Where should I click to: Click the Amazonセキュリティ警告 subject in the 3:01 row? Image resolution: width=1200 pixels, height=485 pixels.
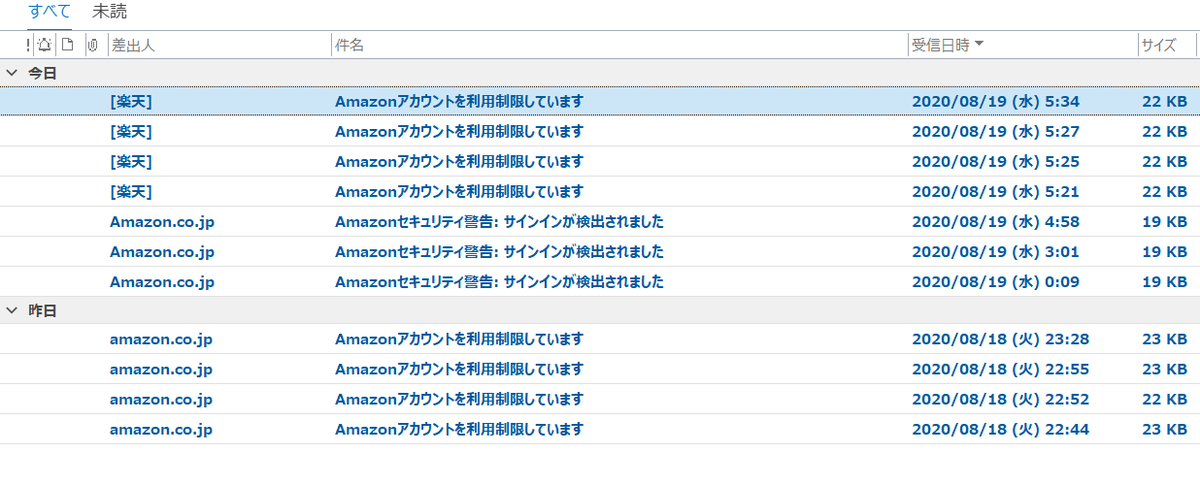499,252
